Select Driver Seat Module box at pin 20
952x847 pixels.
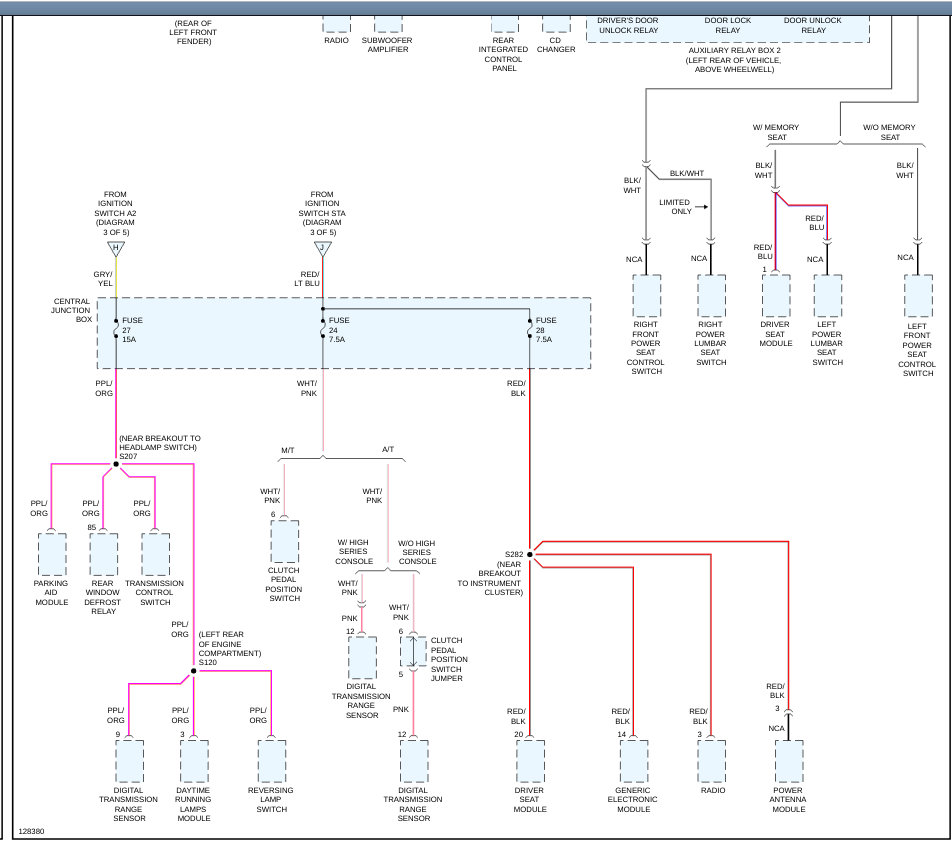click(x=530, y=761)
